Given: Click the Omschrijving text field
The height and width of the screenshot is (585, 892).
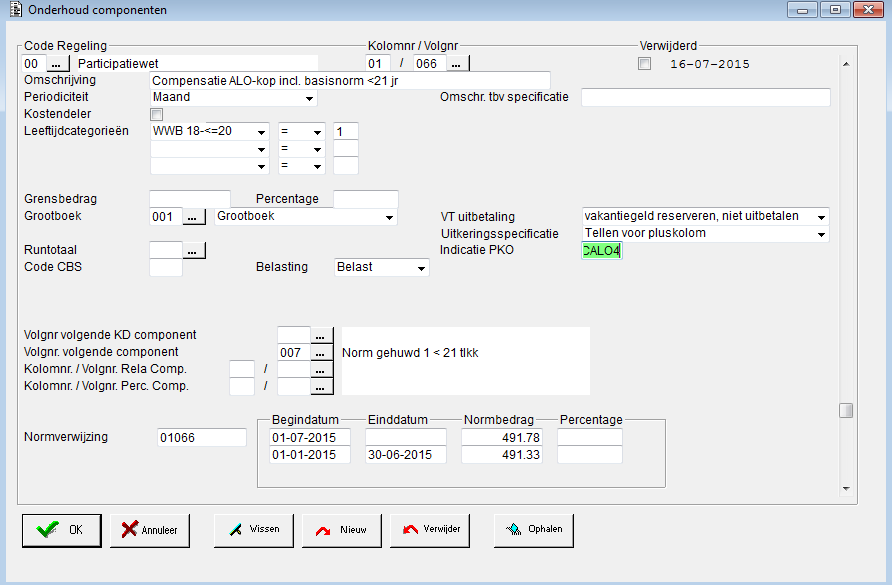Looking at the screenshot, I should pyautogui.click(x=350, y=81).
